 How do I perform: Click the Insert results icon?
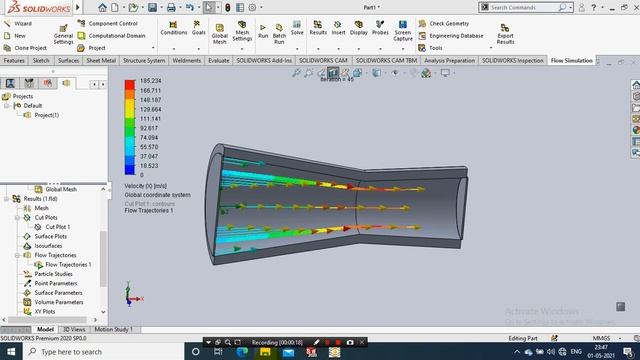(x=338, y=28)
